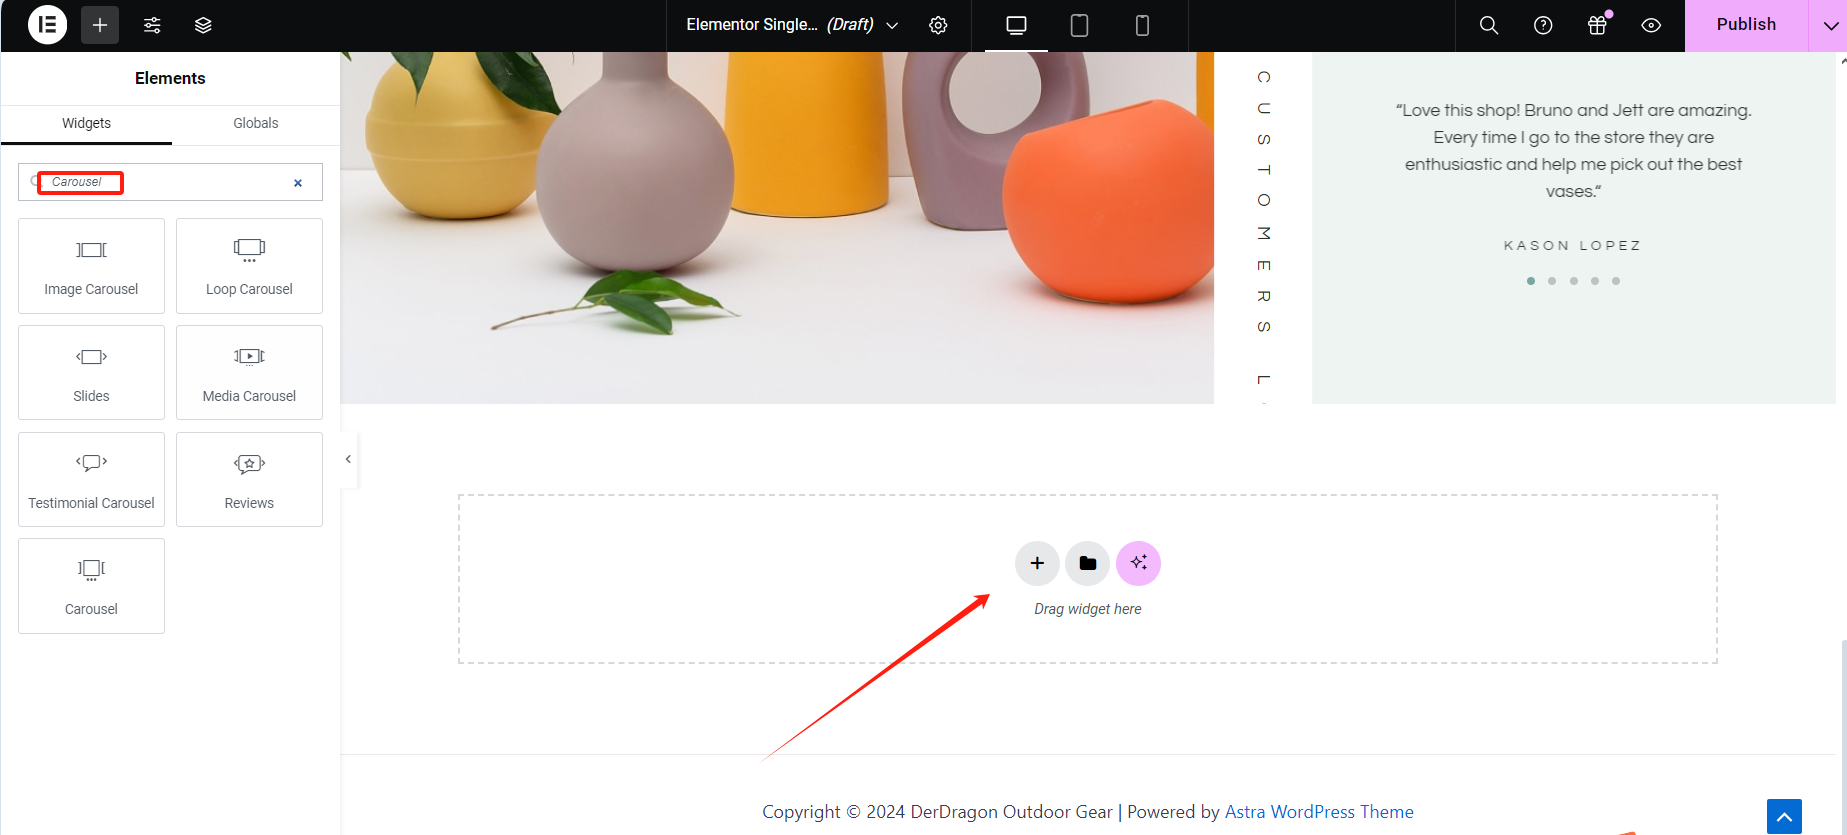1847x835 pixels.
Task: Go to fourth testimonial slide dot
Action: [1595, 281]
